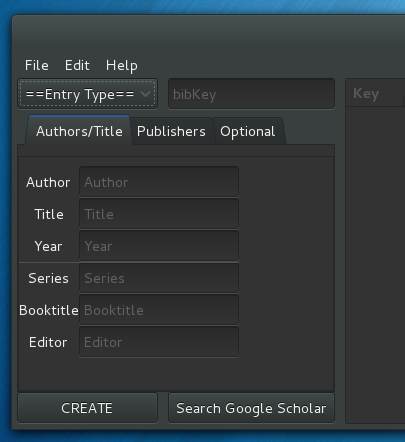
Task: Open the Help menu
Action: point(122,65)
